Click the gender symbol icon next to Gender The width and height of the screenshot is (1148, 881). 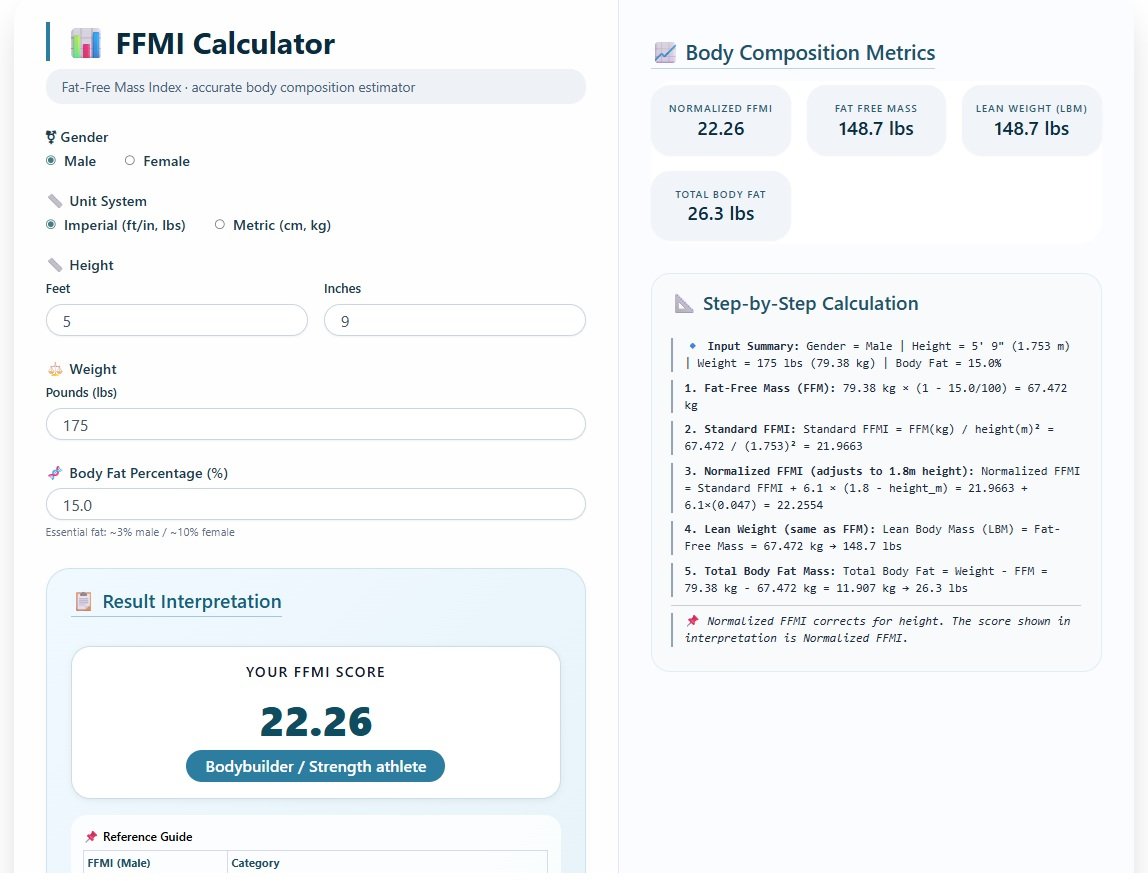[x=51, y=137]
